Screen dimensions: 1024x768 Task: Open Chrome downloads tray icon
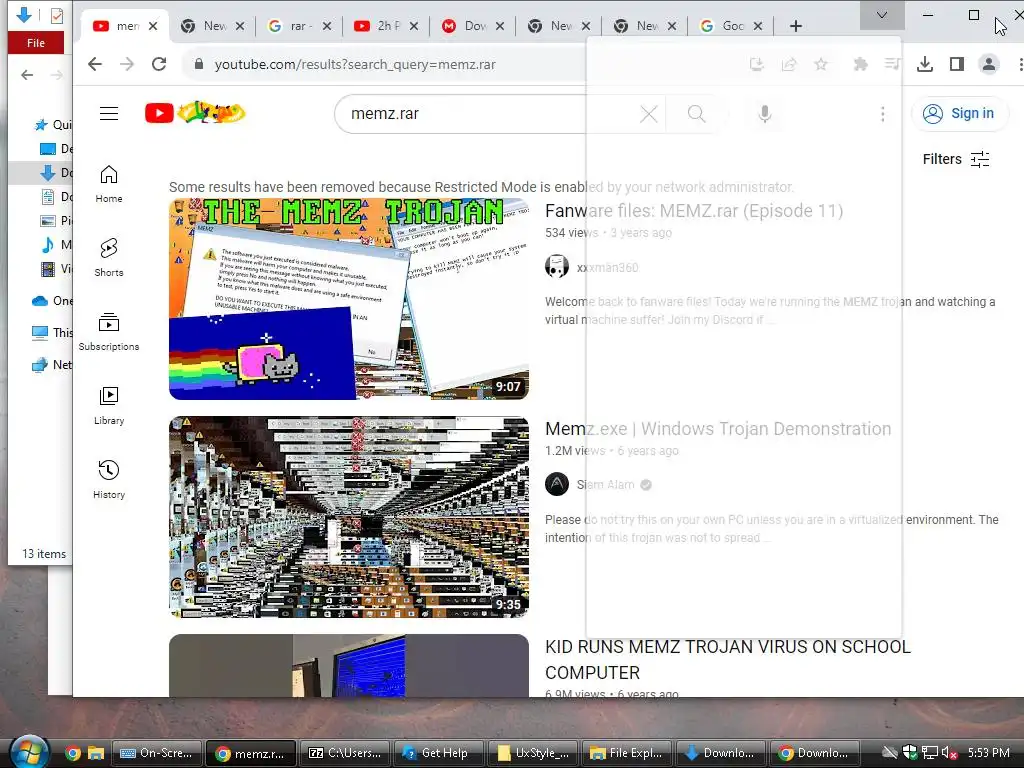coord(925,64)
